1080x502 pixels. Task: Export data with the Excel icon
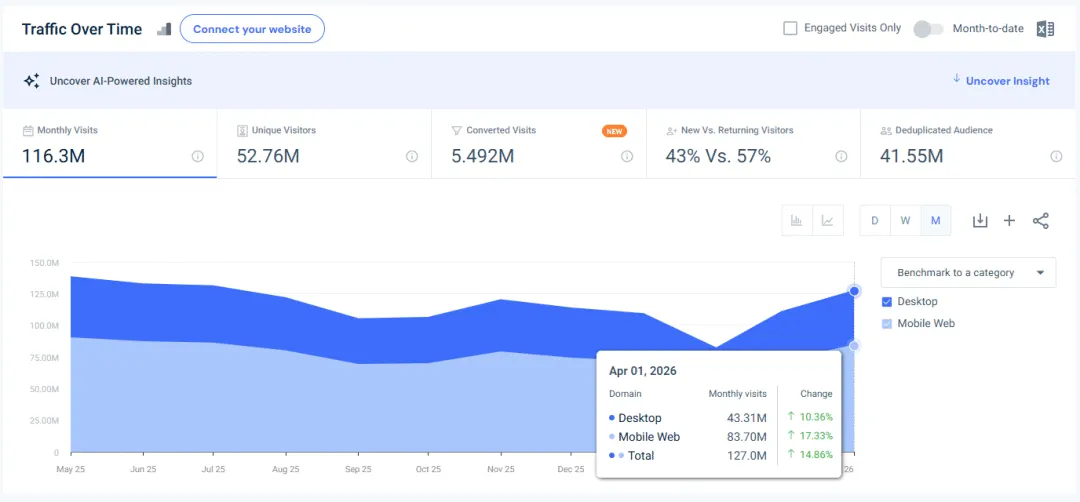[x=1045, y=29]
